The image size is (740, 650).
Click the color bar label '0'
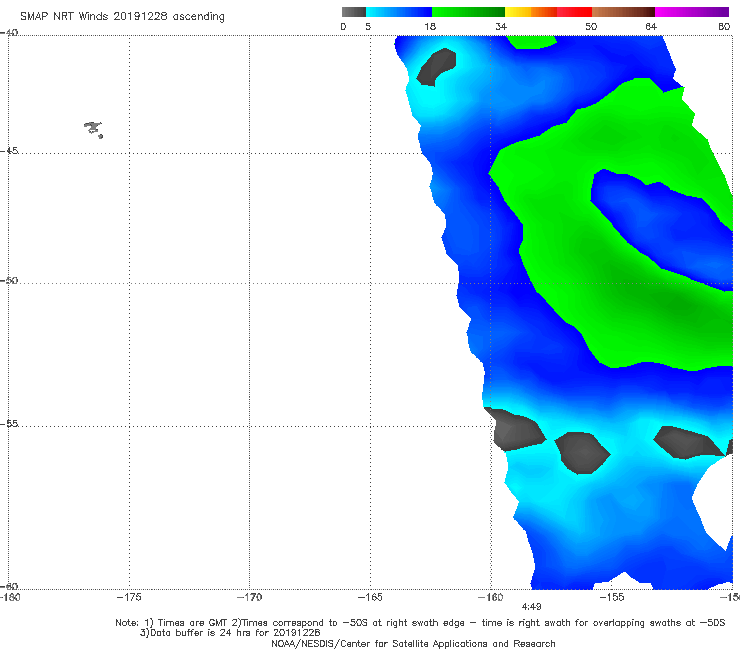(343, 26)
